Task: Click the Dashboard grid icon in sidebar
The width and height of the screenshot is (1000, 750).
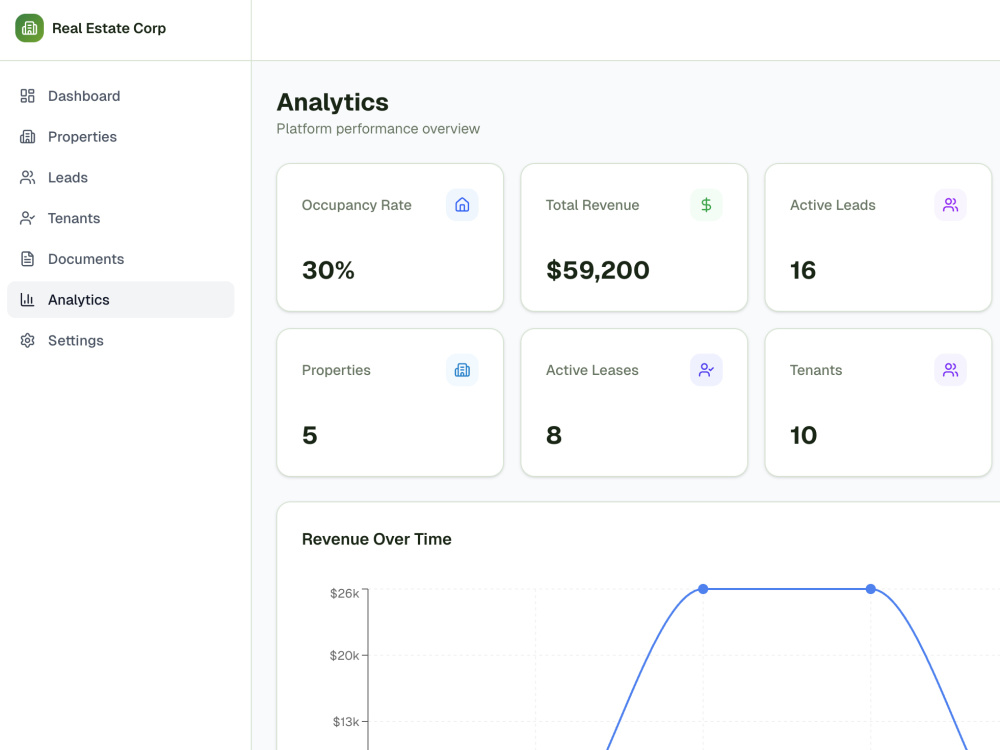Action: [27, 96]
